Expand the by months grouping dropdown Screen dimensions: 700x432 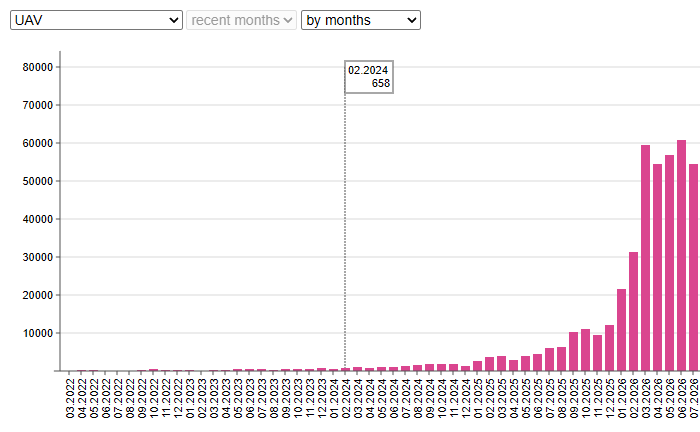361,20
